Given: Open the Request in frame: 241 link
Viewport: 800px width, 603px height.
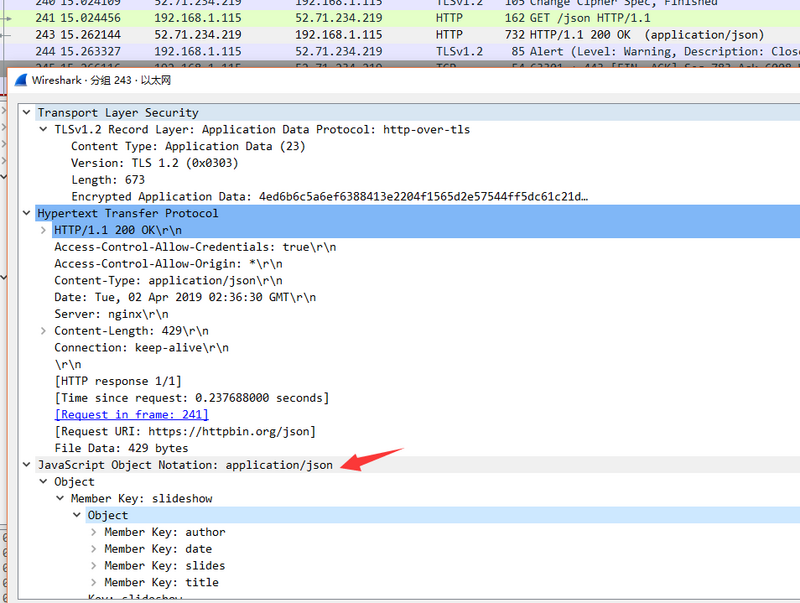Looking at the screenshot, I should pyautogui.click(x=132, y=414).
